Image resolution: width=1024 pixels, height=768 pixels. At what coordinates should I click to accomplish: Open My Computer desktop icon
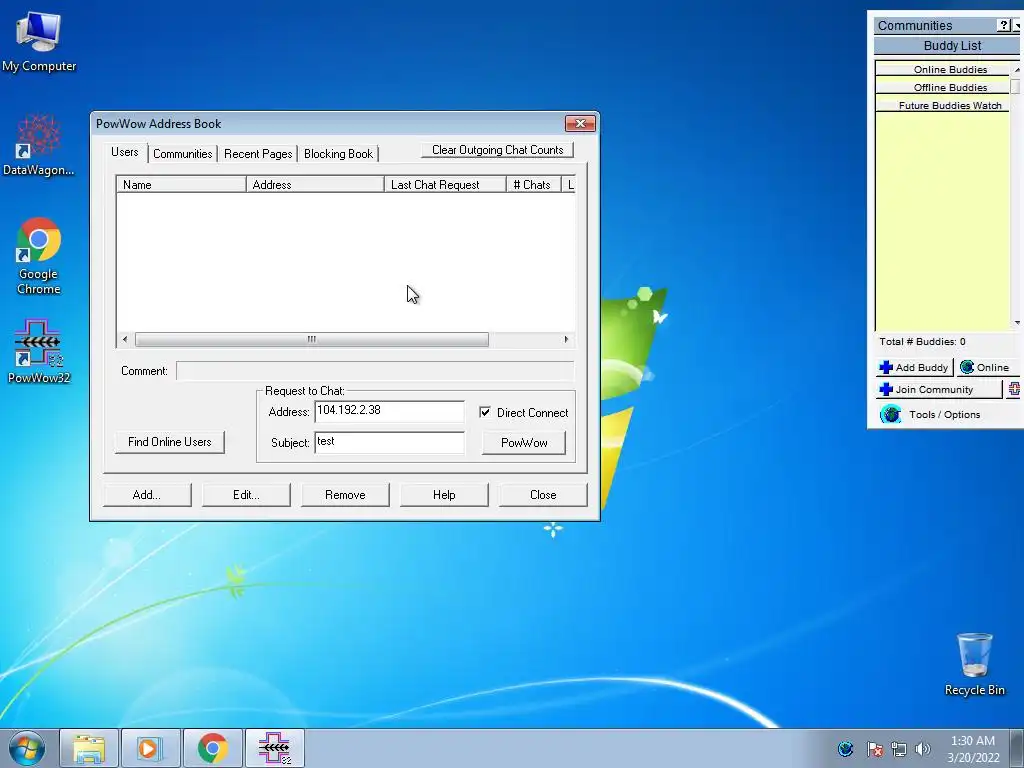(39, 42)
